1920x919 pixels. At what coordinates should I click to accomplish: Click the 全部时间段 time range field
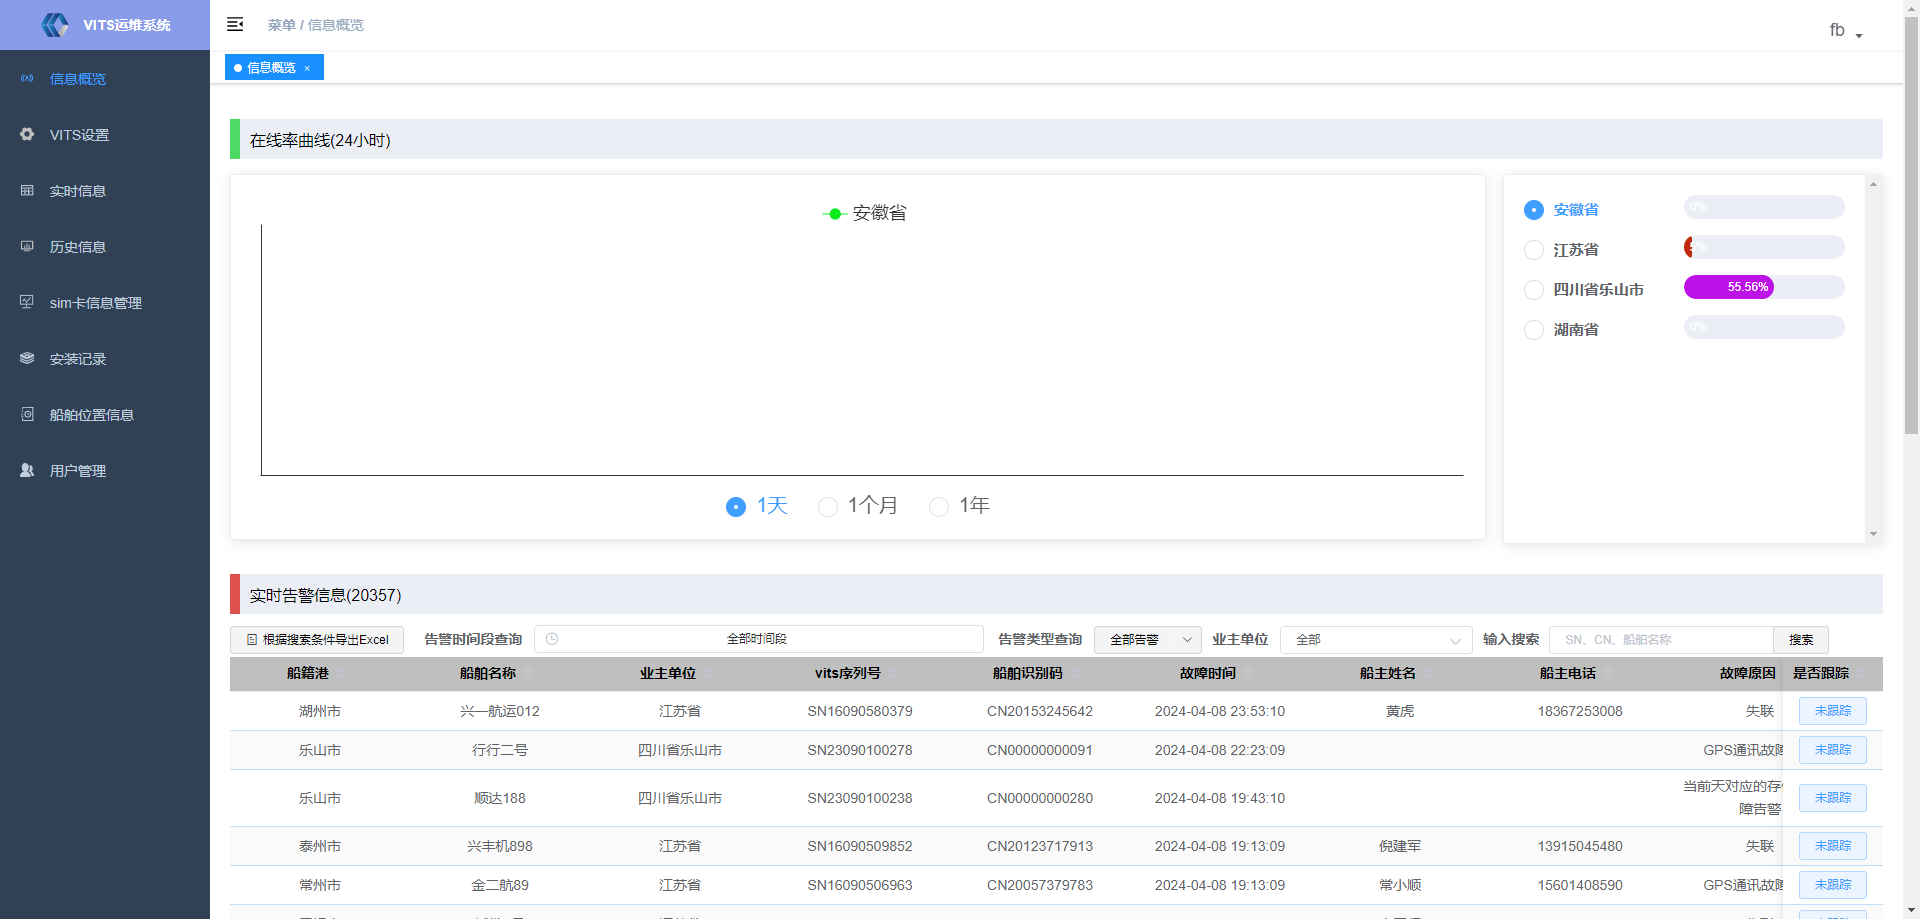(x=759, y=639)
